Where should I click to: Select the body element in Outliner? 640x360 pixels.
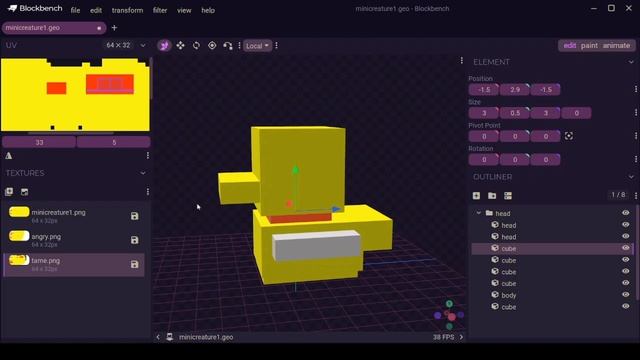point(553,295)
